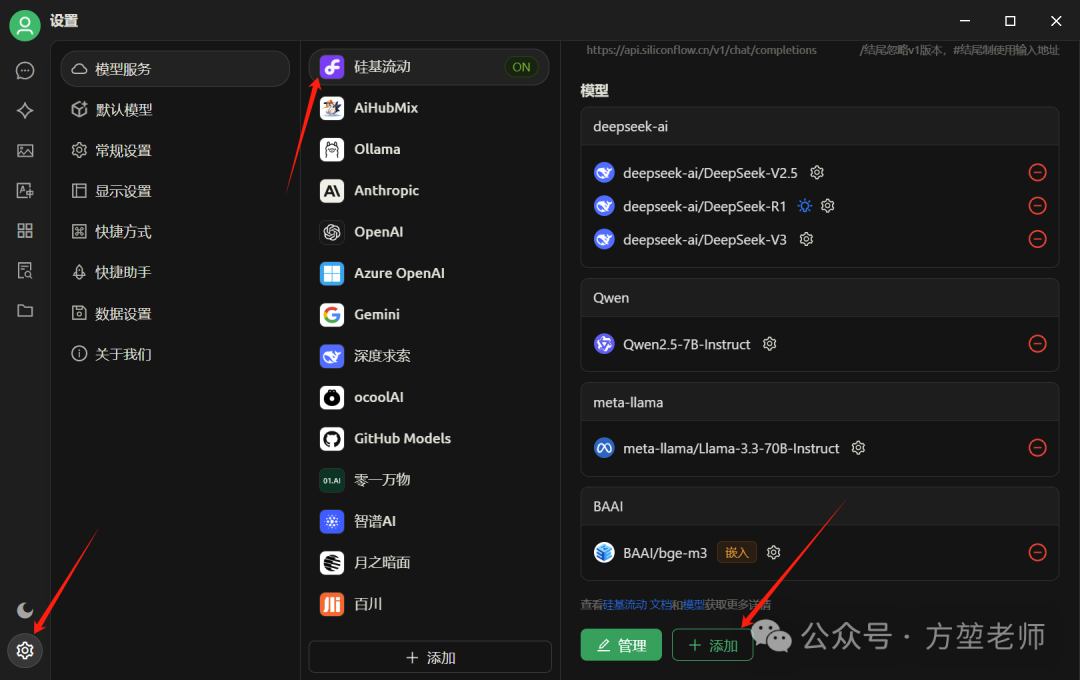Select the 默认模型 settings menu
The image size is (1080, 680).
(175, 110)
